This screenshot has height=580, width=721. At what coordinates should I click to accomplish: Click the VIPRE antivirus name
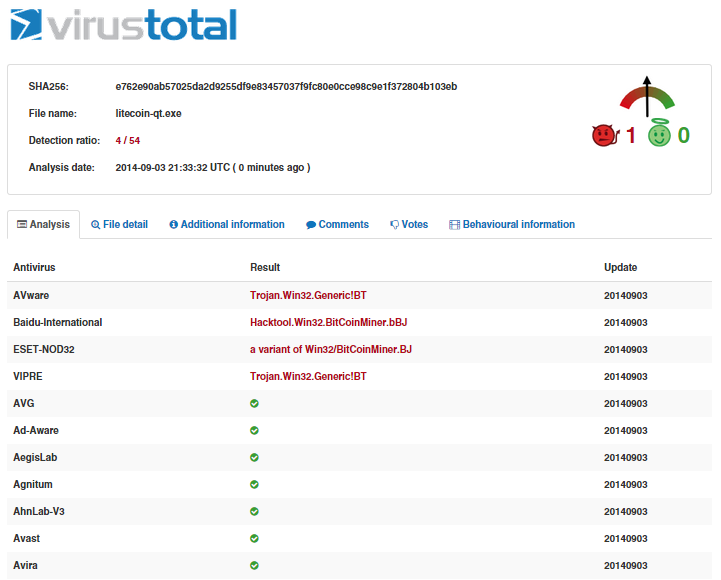[28, 376]
